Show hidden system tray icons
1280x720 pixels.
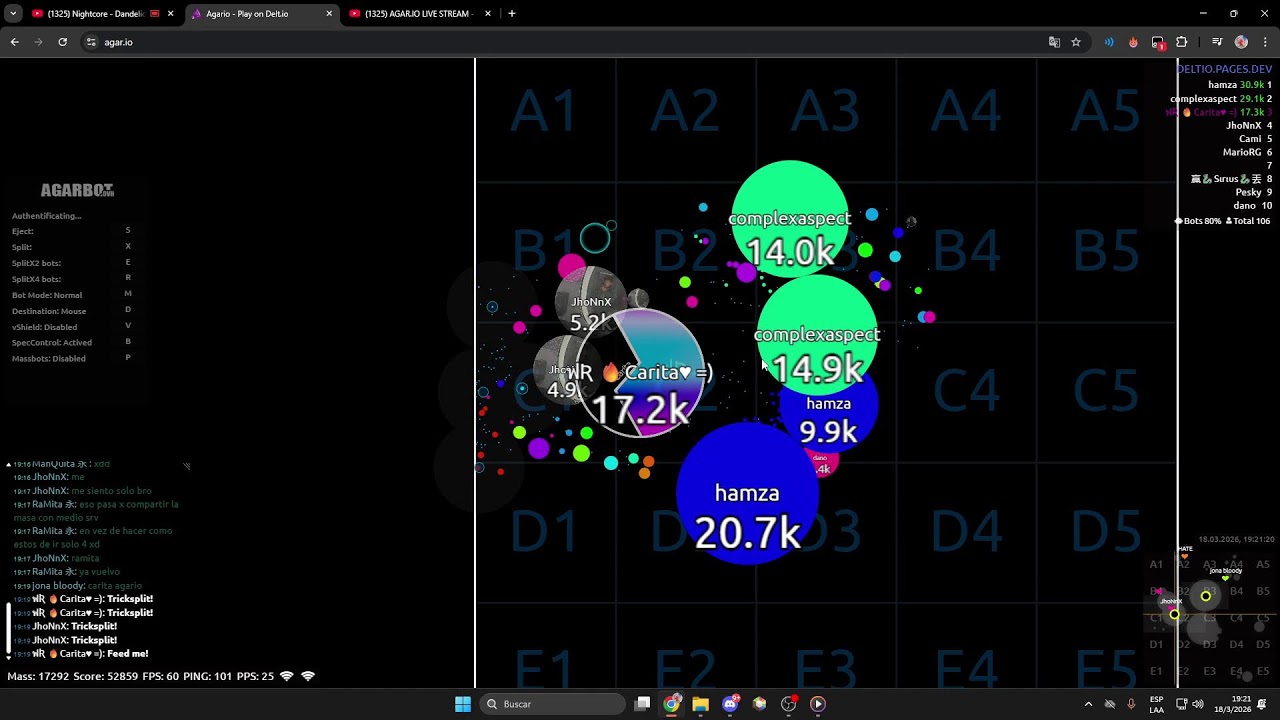tap(1088, 704)
